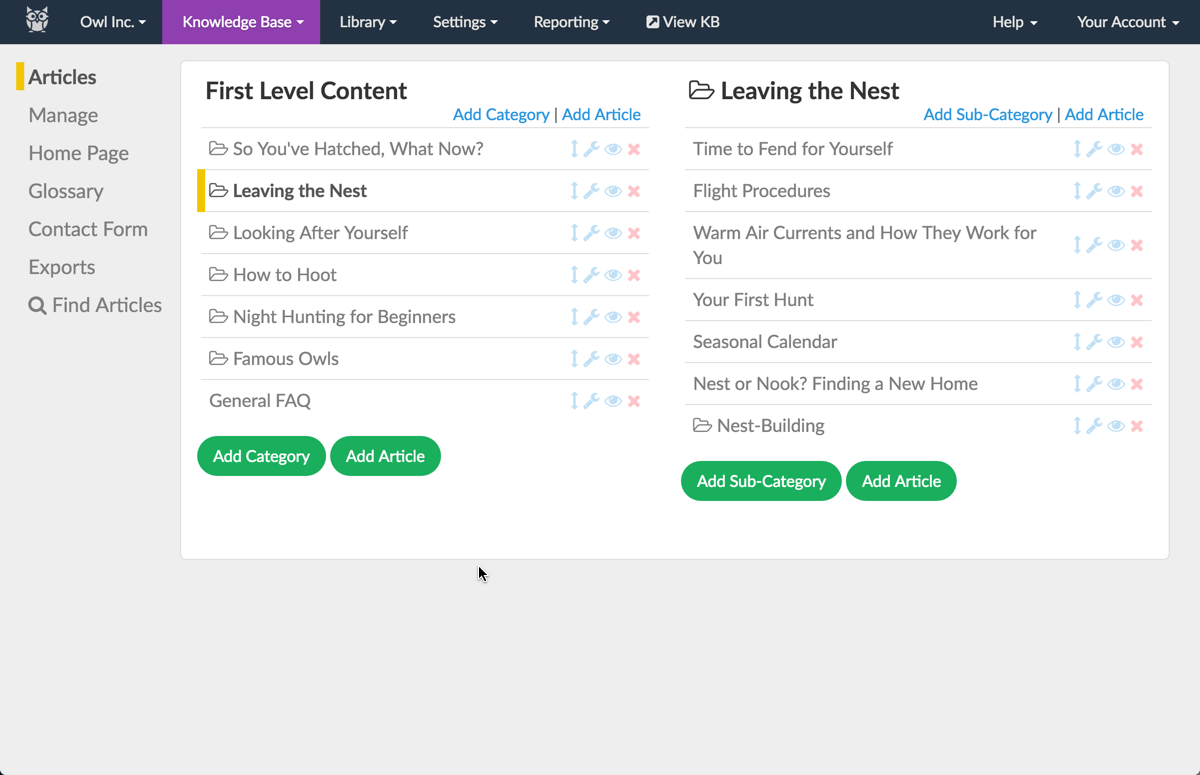Click the highlighted yellow marker beside "Leaving the Nest"

[x=200, y=190]
